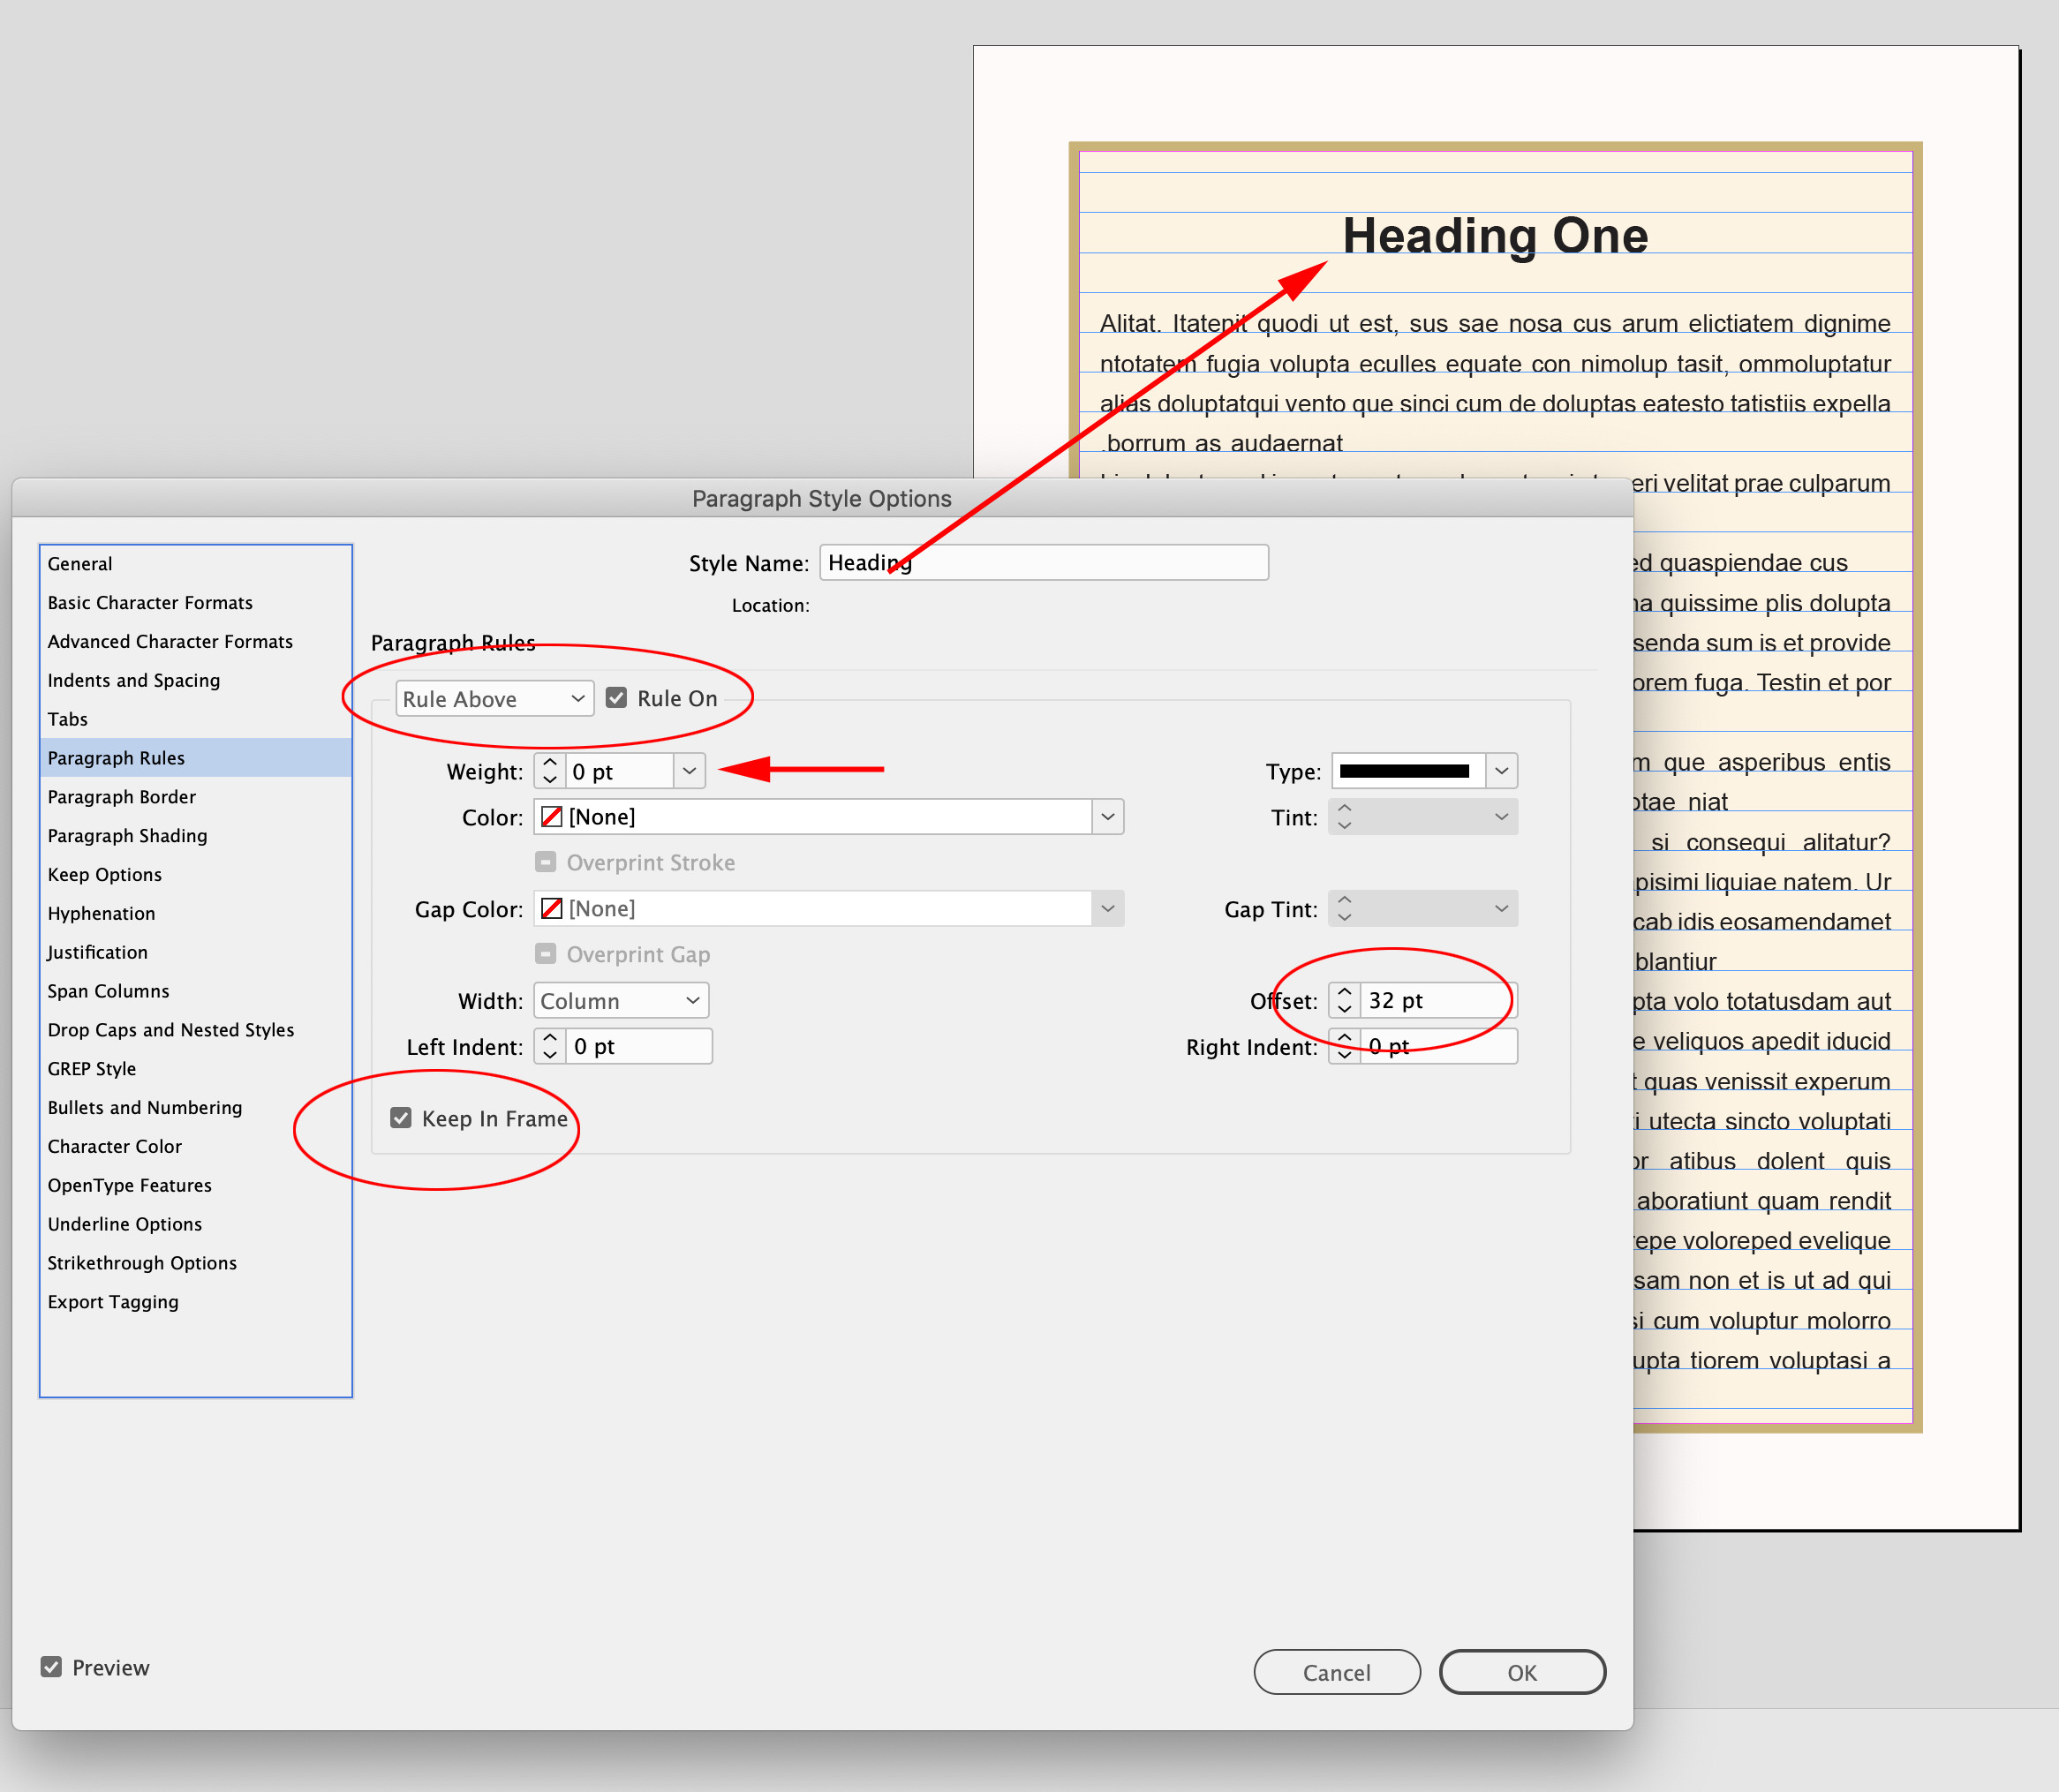Uncheck the Rule On checkbox
This screenshot has height=1792, width=2059.
tap(617, 698)
